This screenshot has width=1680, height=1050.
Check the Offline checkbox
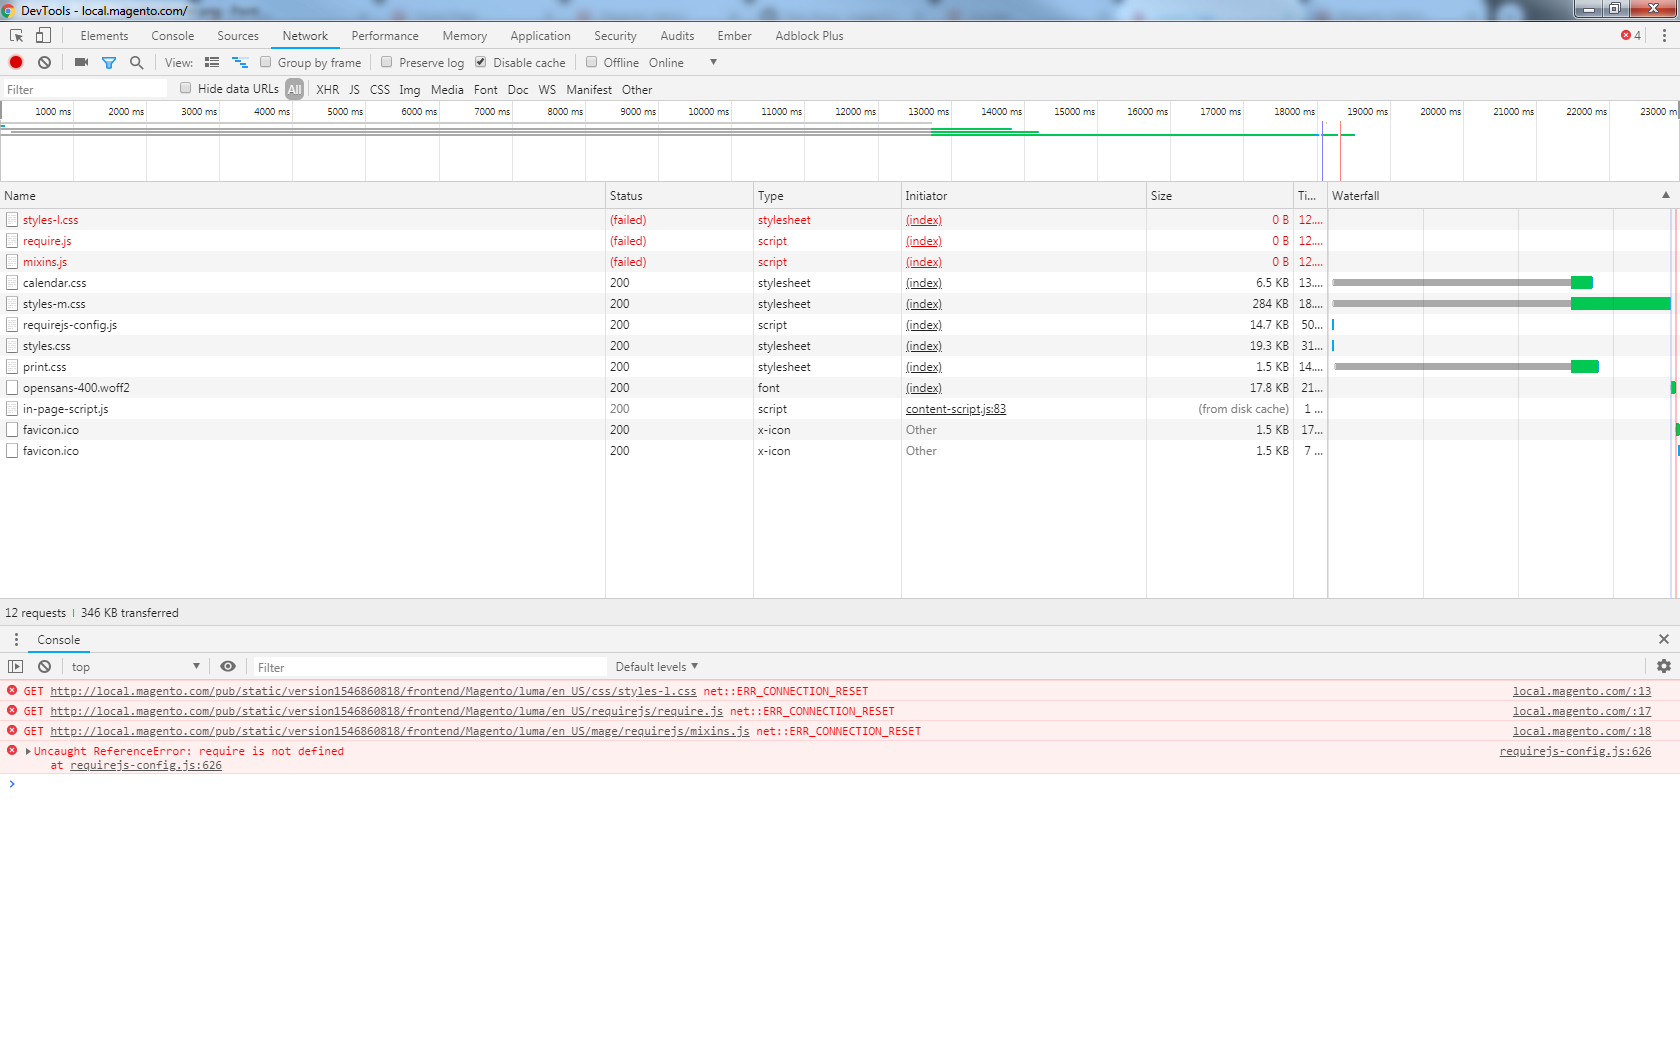tap(592, 62)
